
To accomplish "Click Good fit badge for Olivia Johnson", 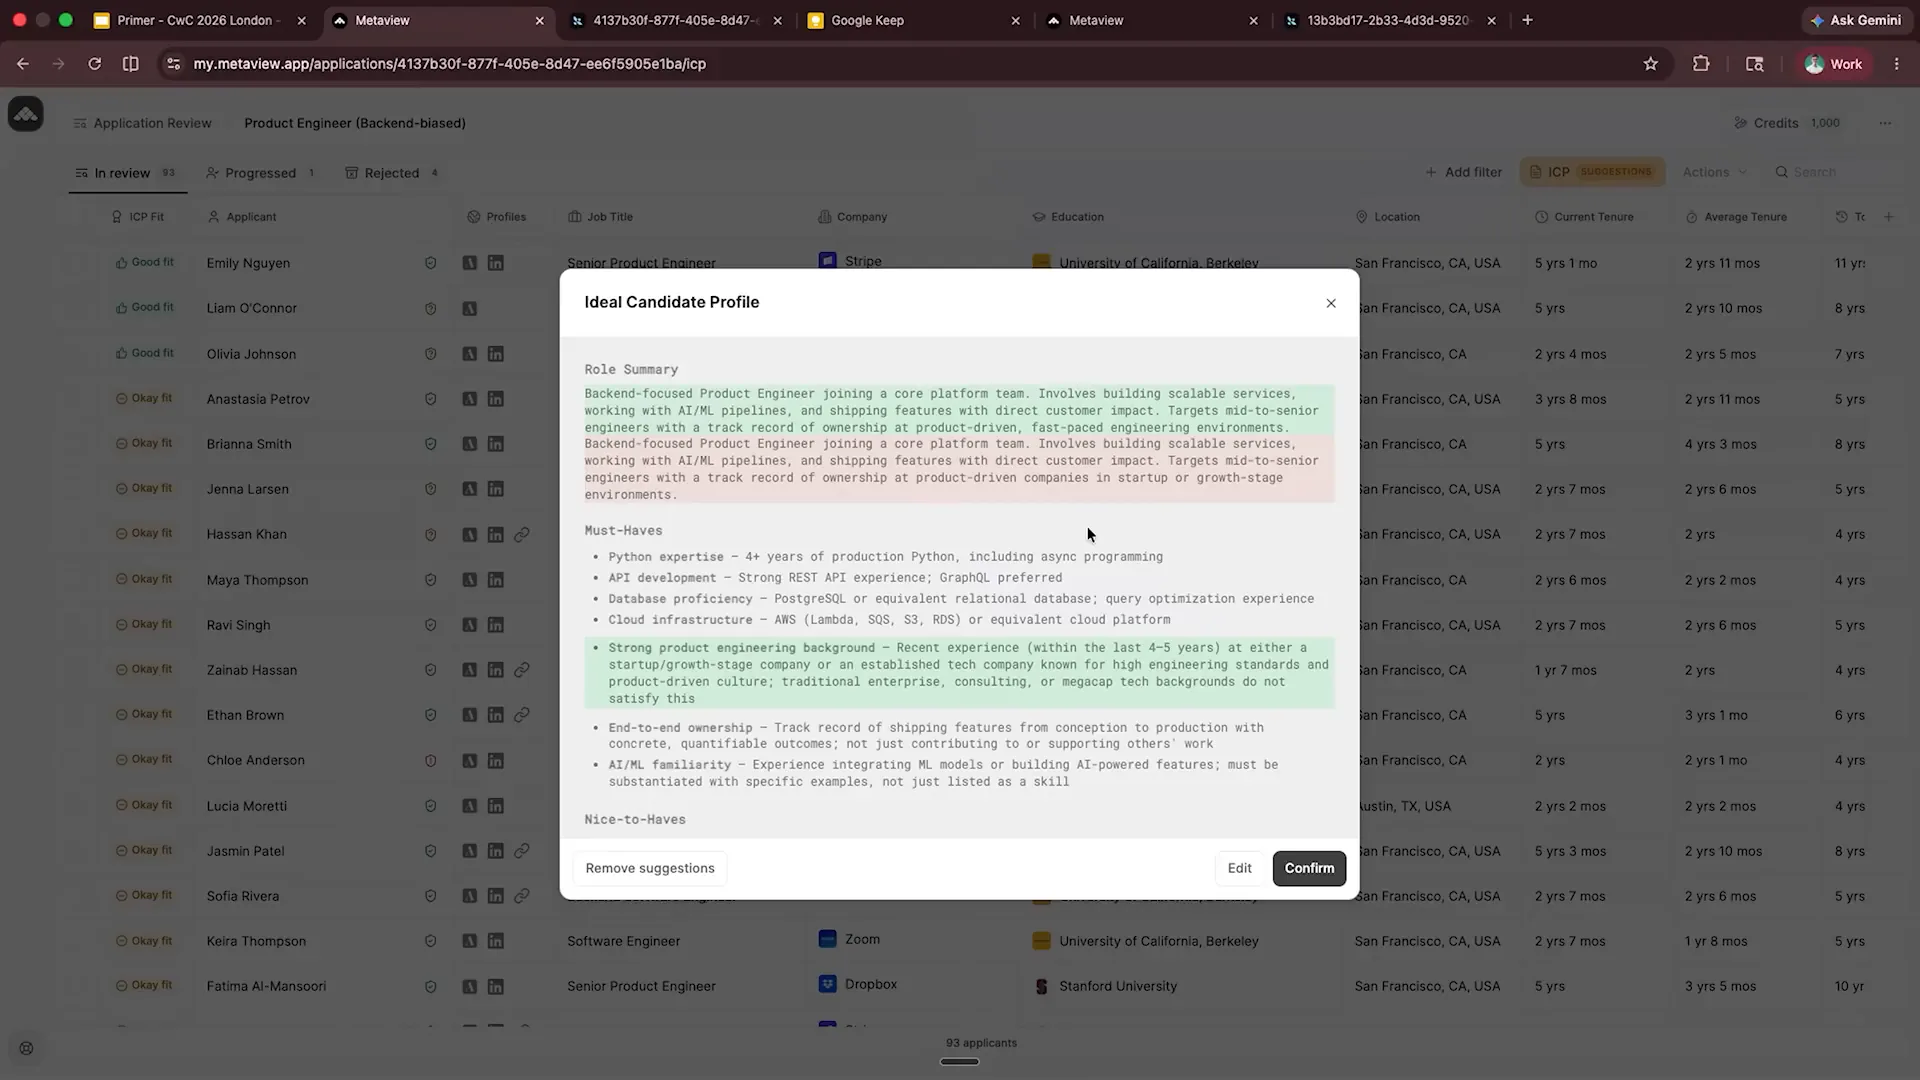I will click(145, 353).
